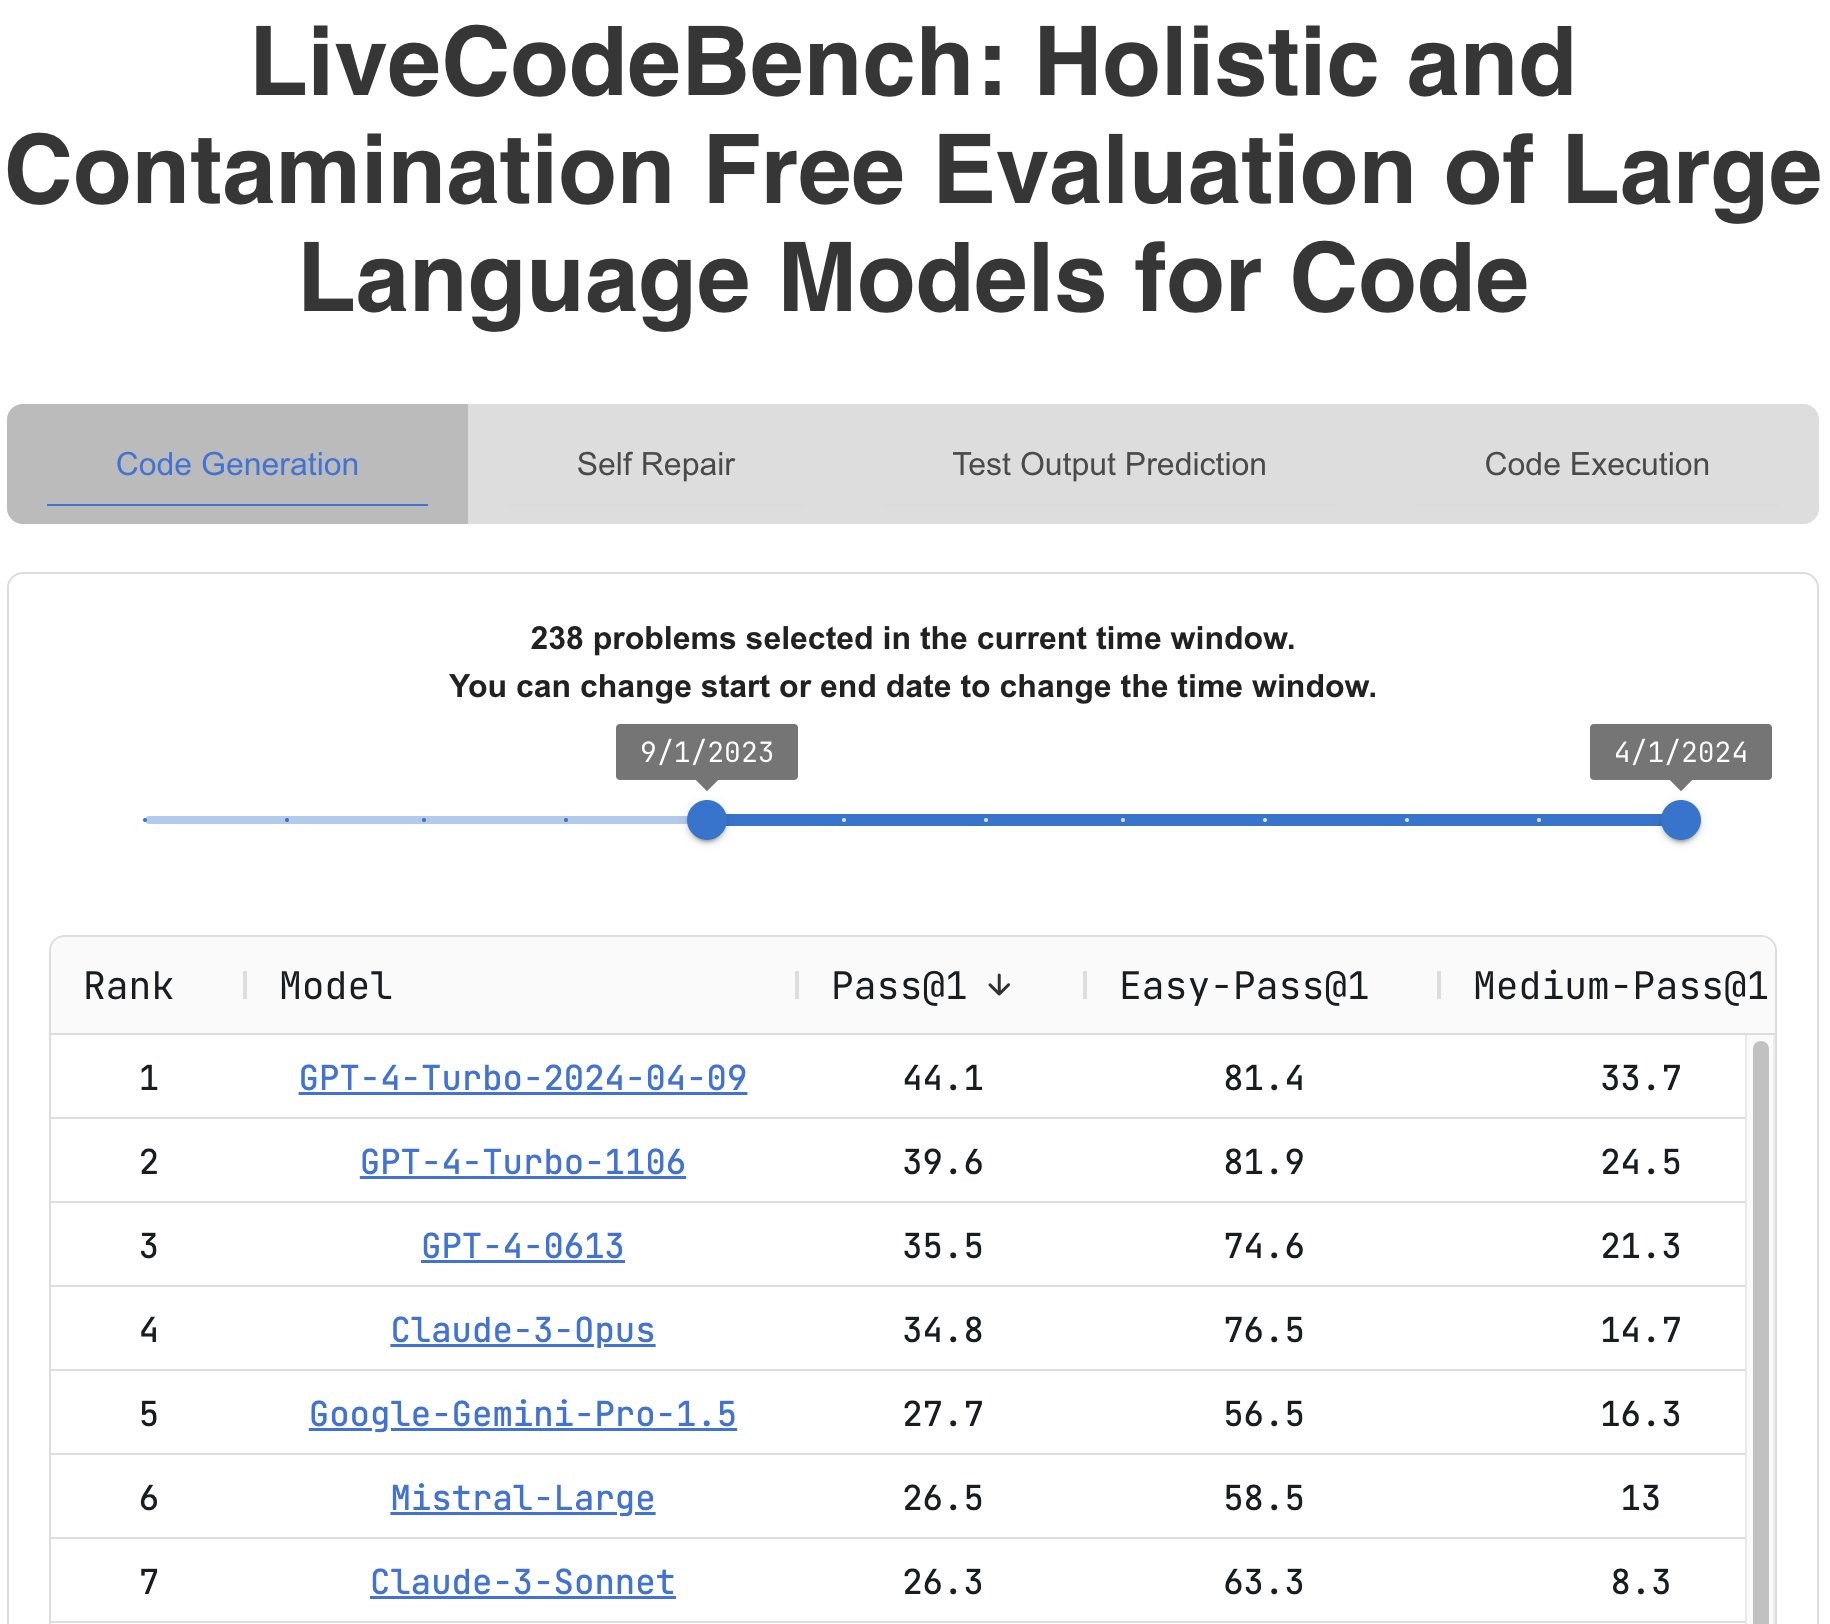Image resolution: width=1830 pixels, height=1624 pixels.
Task: Click the 63.3 Easy-Pass@1 cell
Action: (x=1264, y=1582)
